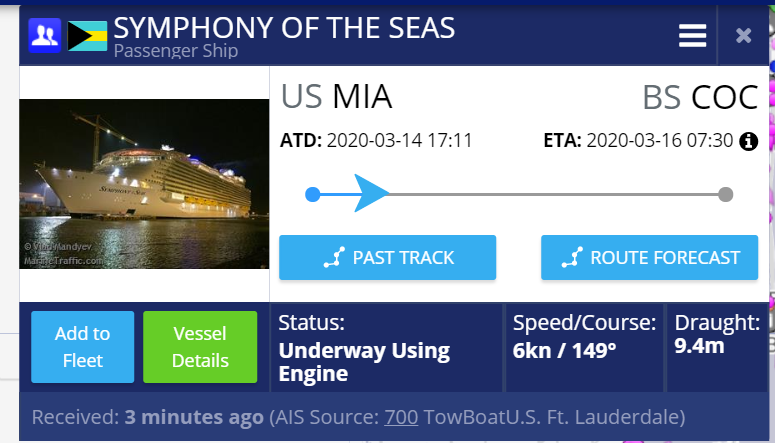Close the vessel info popup
Screen dimensions: 775x443
pyautogui.click(x=743, y=36)
